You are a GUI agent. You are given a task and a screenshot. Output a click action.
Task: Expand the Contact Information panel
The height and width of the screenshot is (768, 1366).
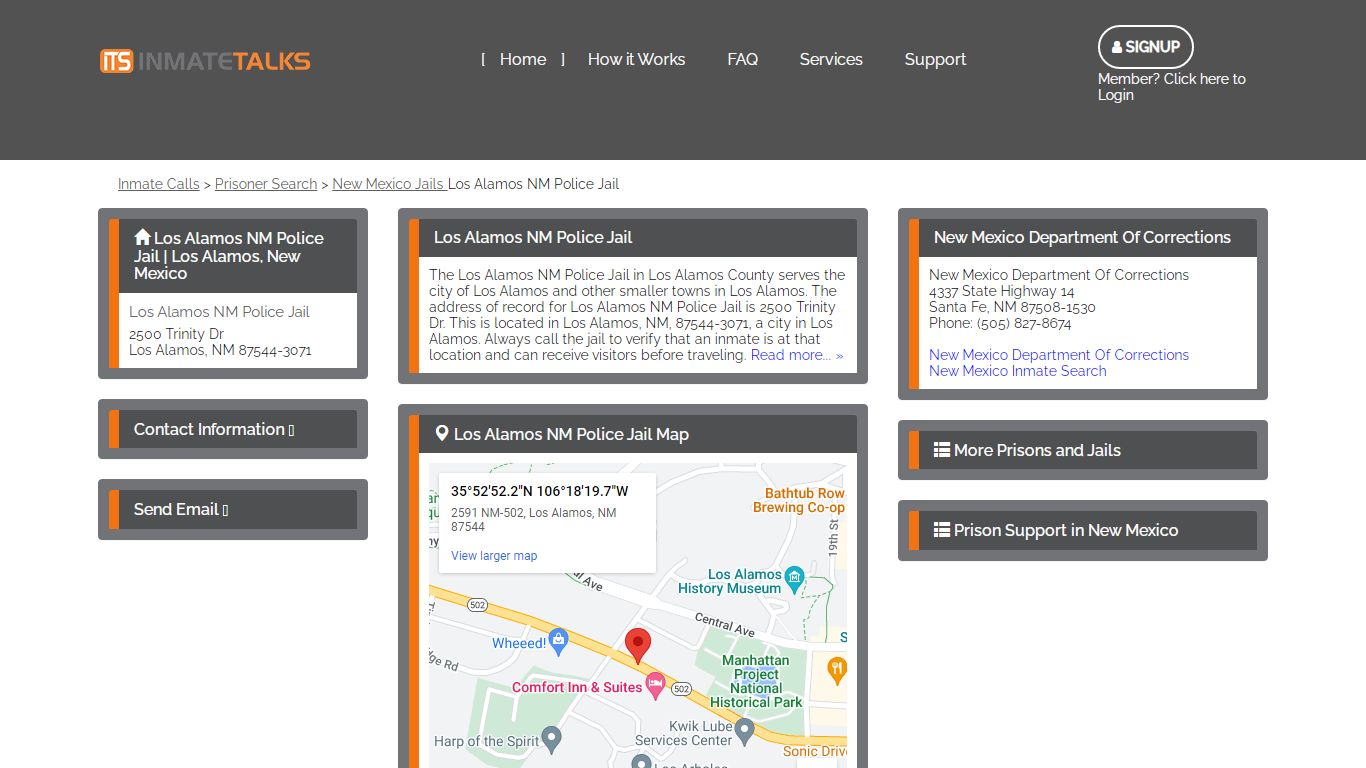click(x=233, y=429)
